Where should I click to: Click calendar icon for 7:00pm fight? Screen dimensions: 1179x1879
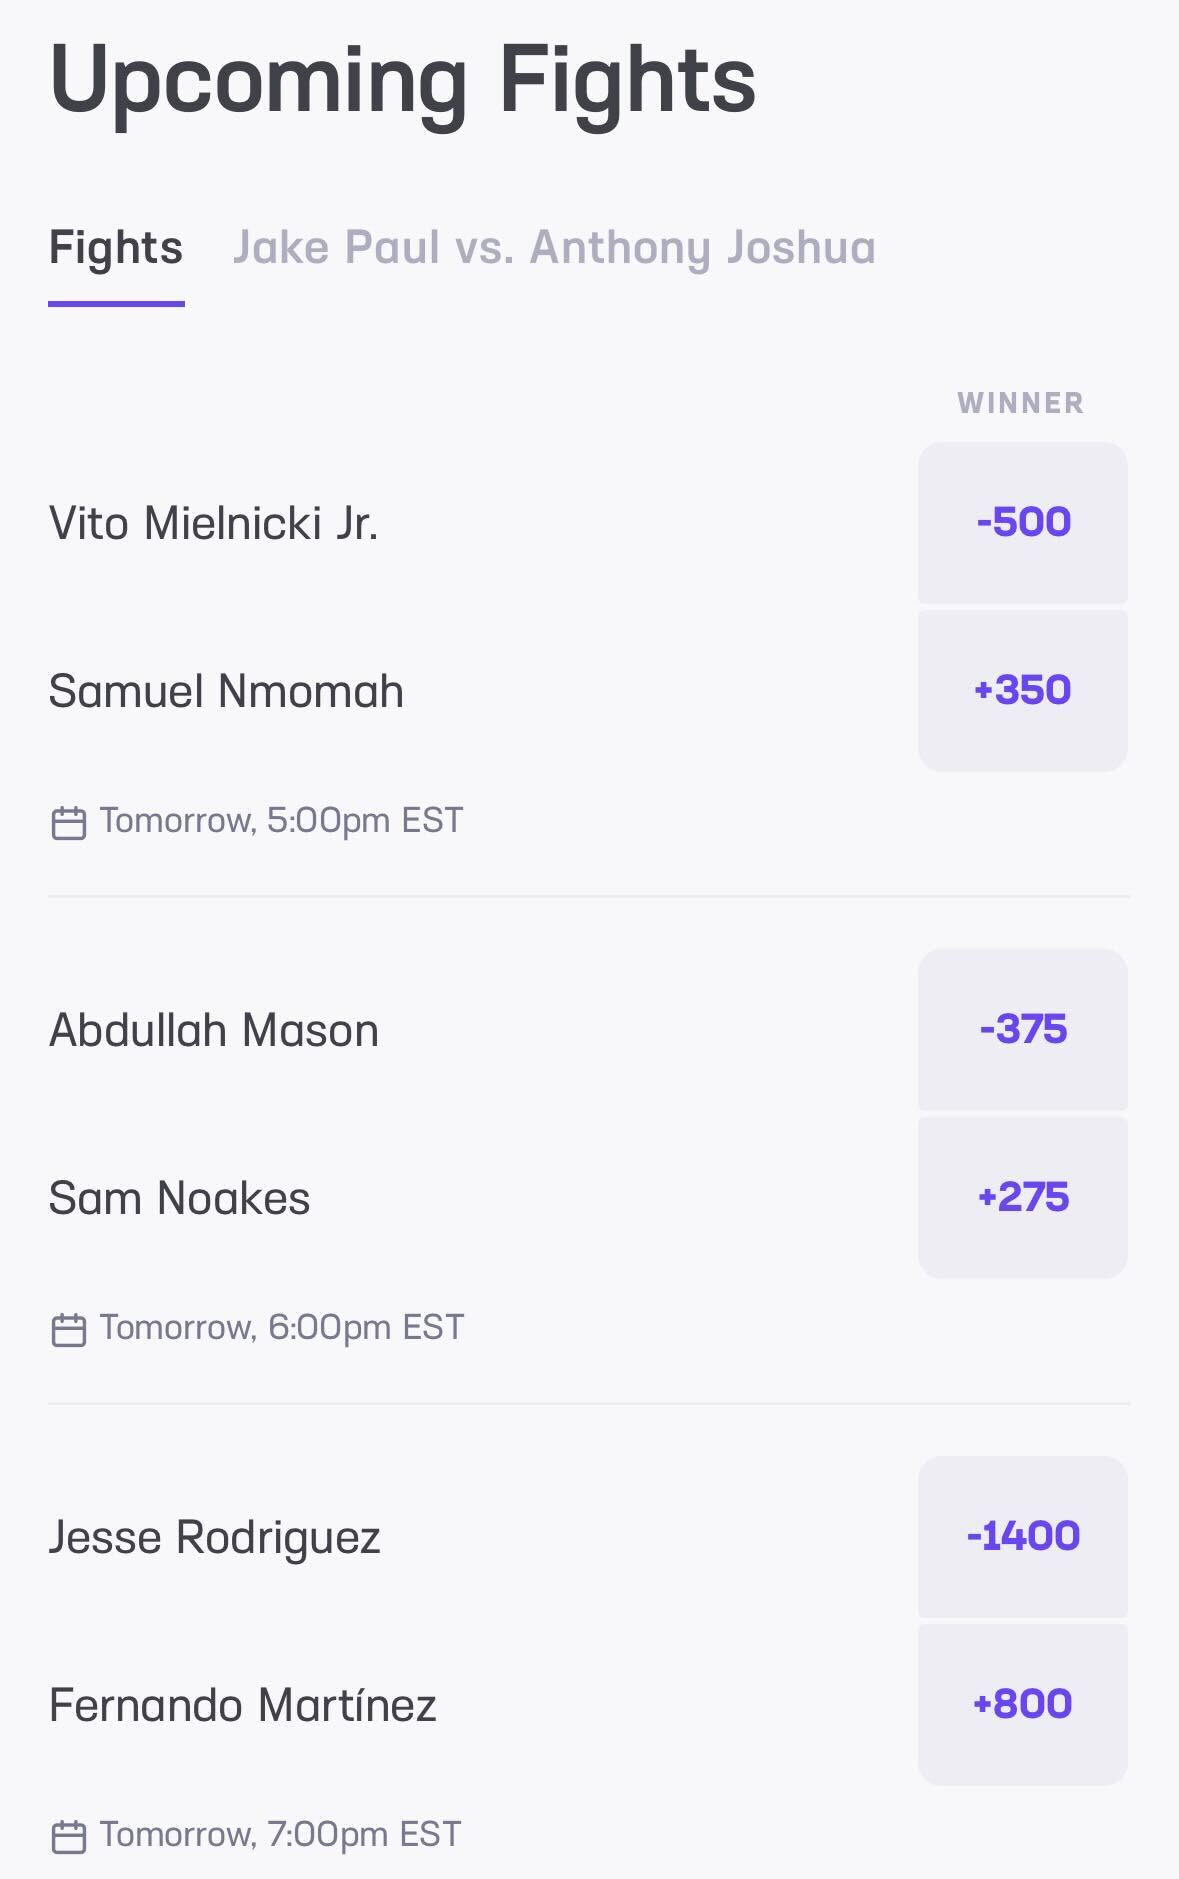68,1836
